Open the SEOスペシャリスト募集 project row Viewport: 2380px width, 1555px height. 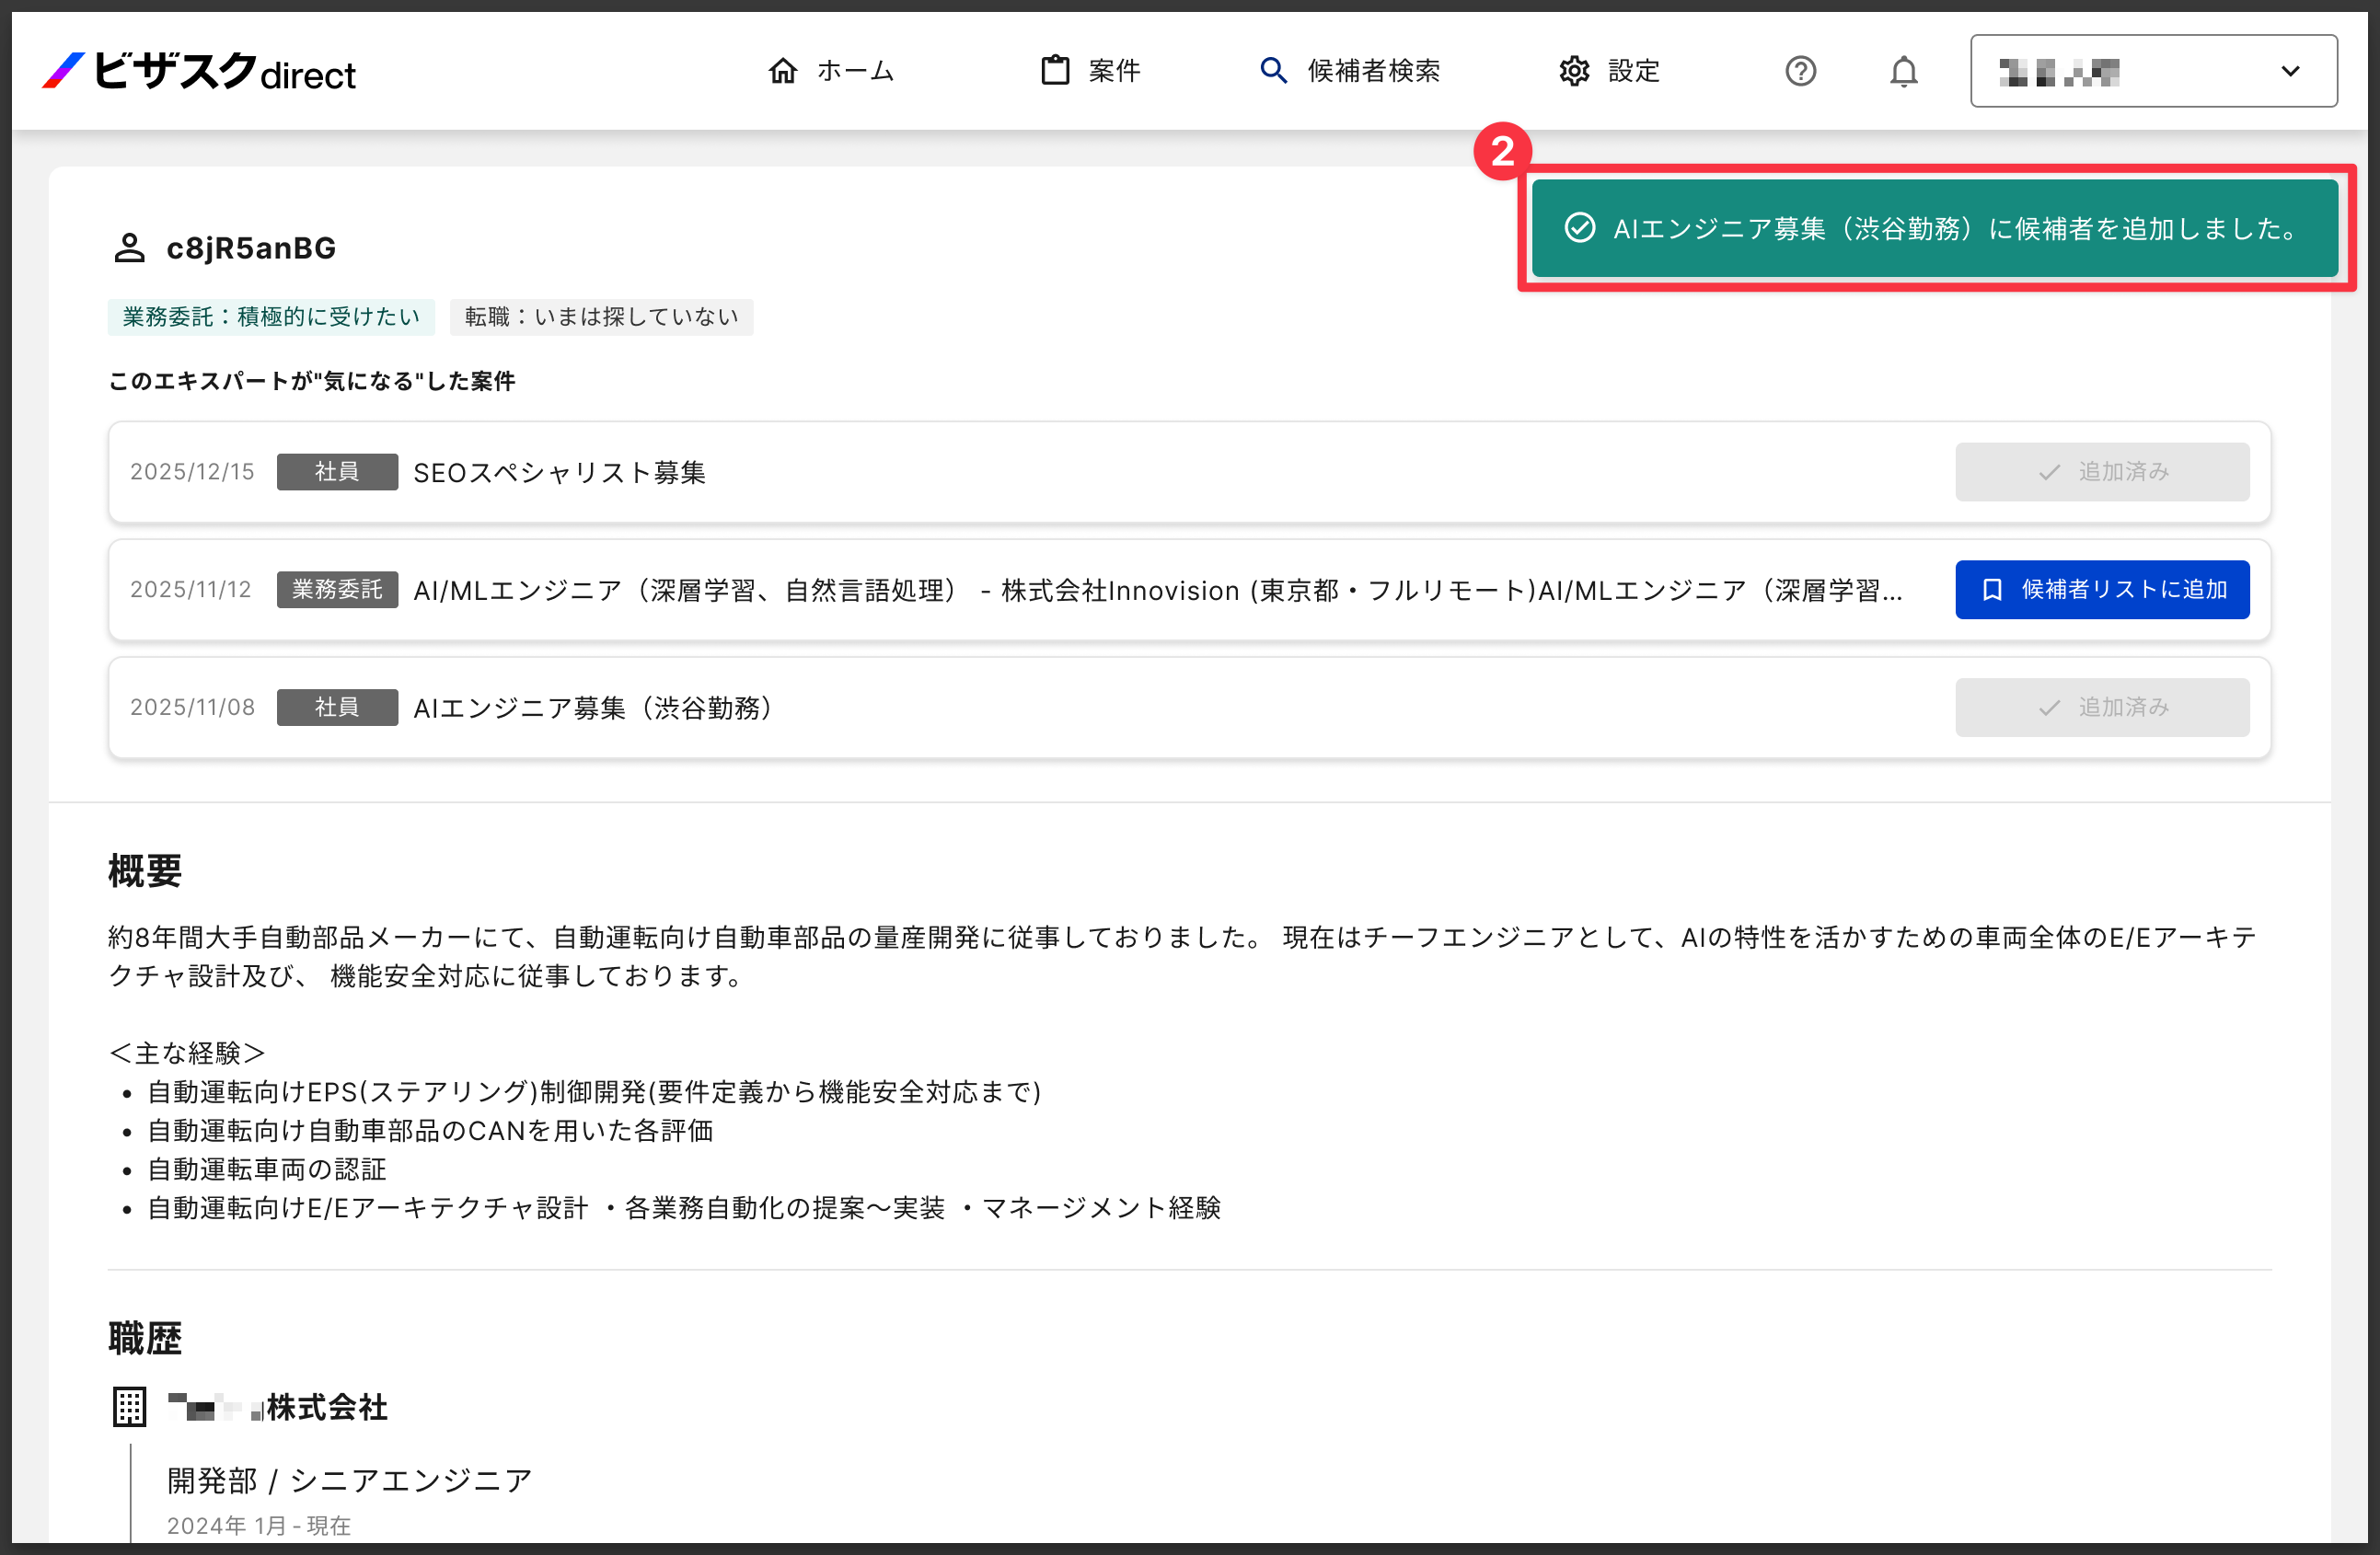pyautogui.click(x=1189, y=472)
